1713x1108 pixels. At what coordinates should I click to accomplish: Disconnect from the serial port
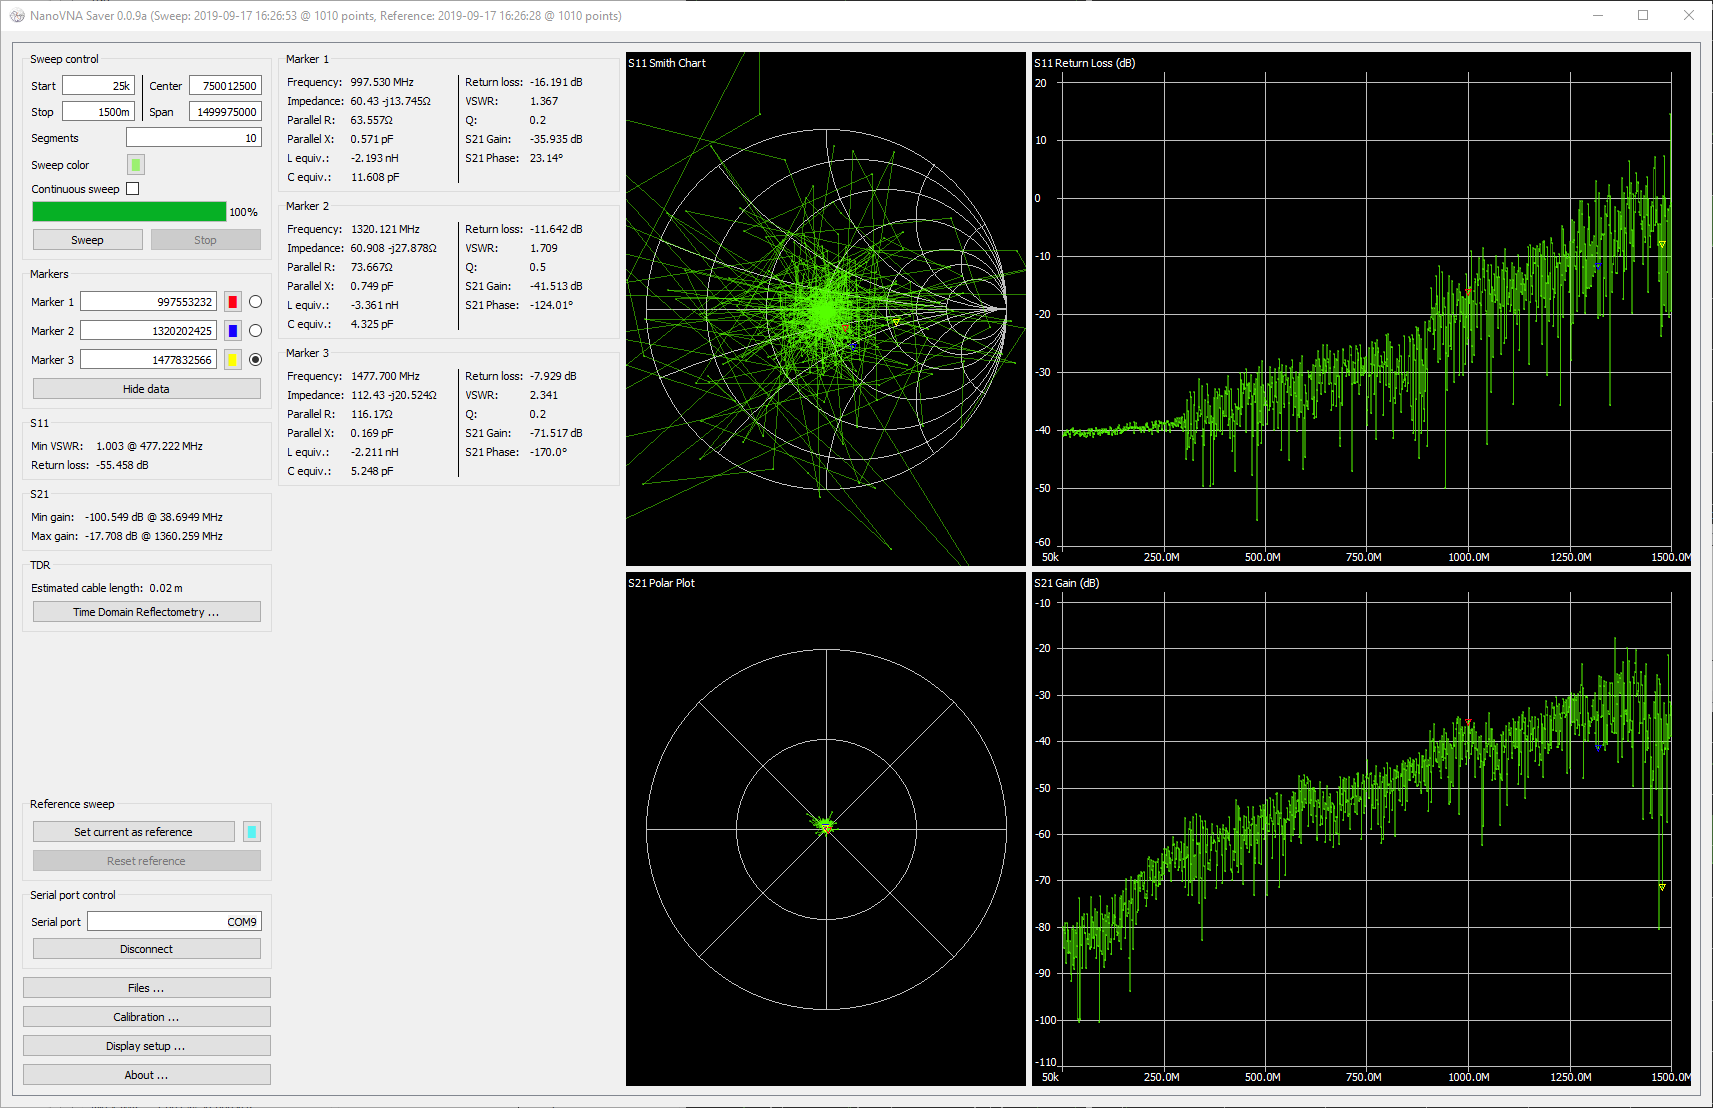[146, 949]
